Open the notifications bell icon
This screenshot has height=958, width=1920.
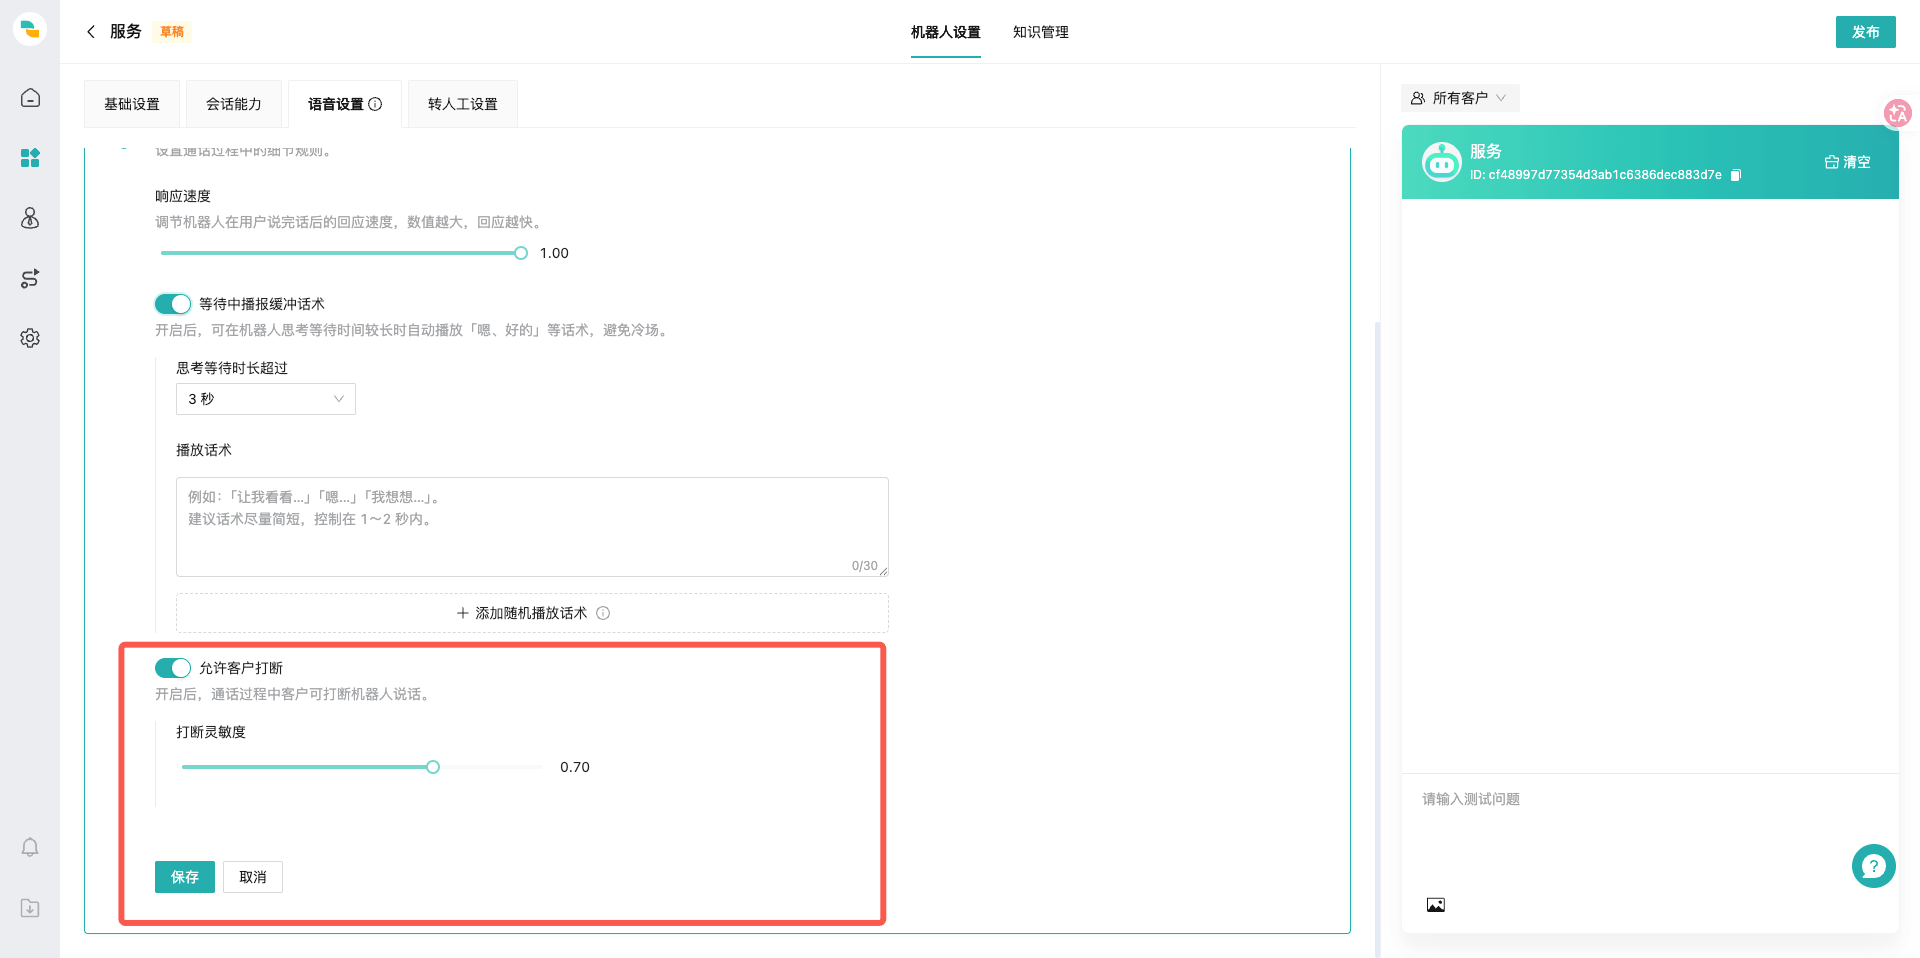30,848
